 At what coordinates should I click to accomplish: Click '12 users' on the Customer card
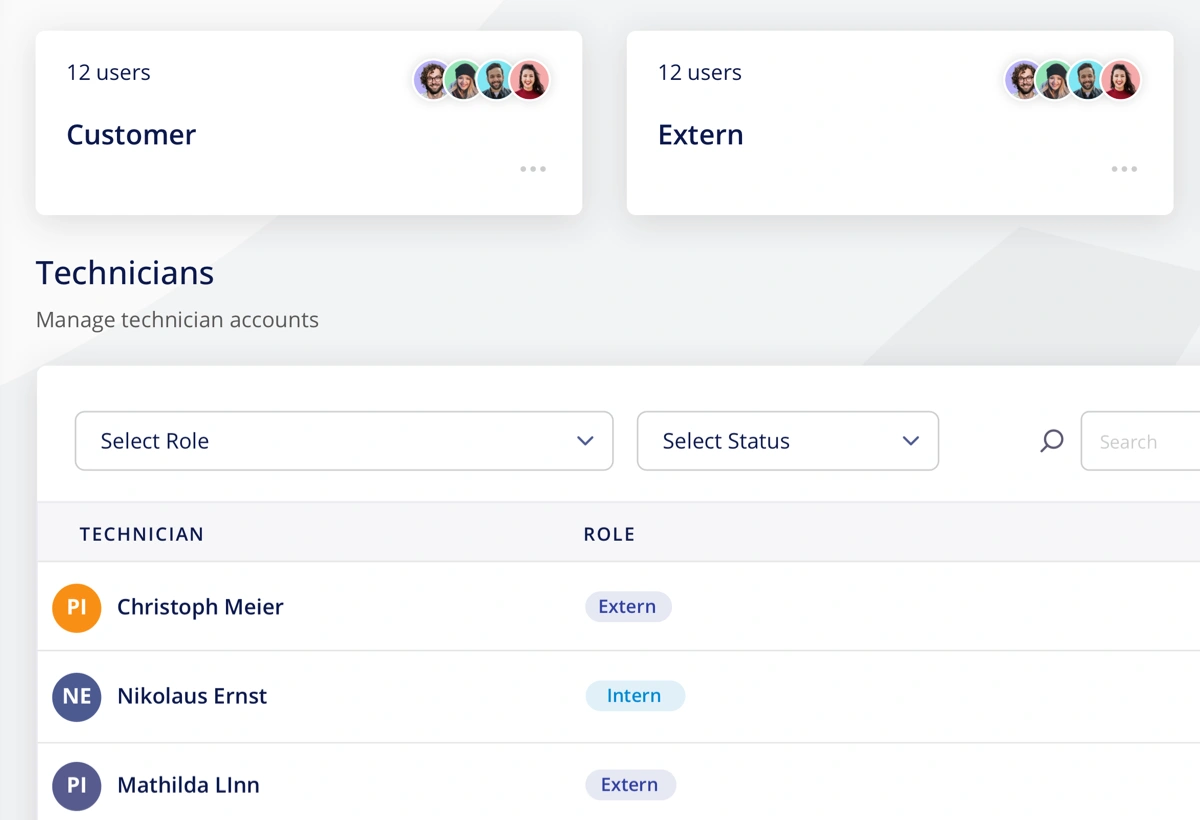click(x=108, y=72)
